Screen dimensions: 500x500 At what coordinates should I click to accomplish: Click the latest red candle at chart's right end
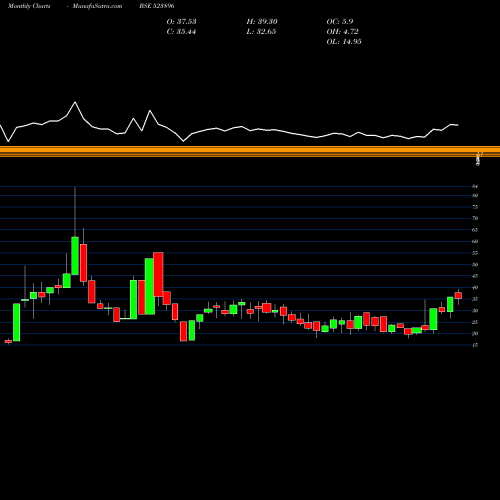point(458,295)
